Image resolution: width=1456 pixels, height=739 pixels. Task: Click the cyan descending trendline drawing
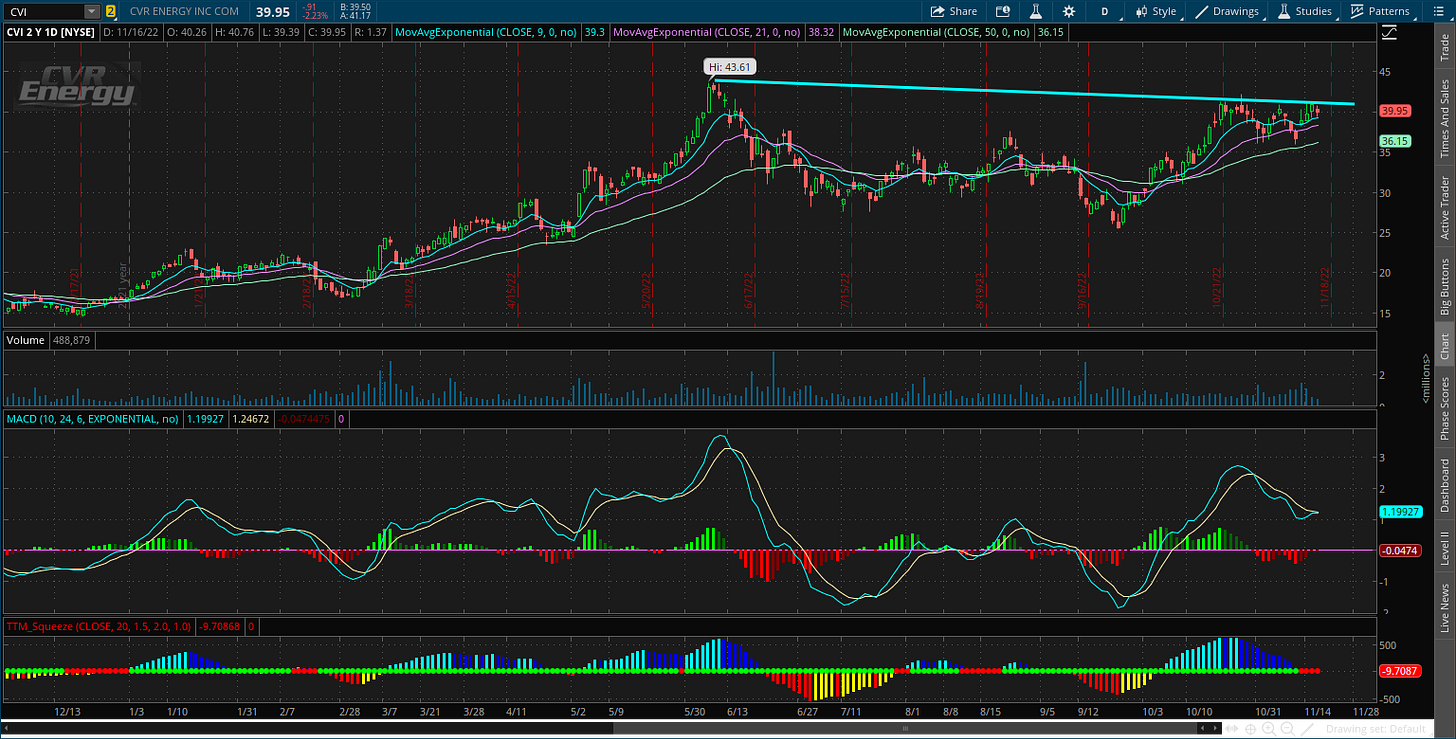coord(1032,93)
